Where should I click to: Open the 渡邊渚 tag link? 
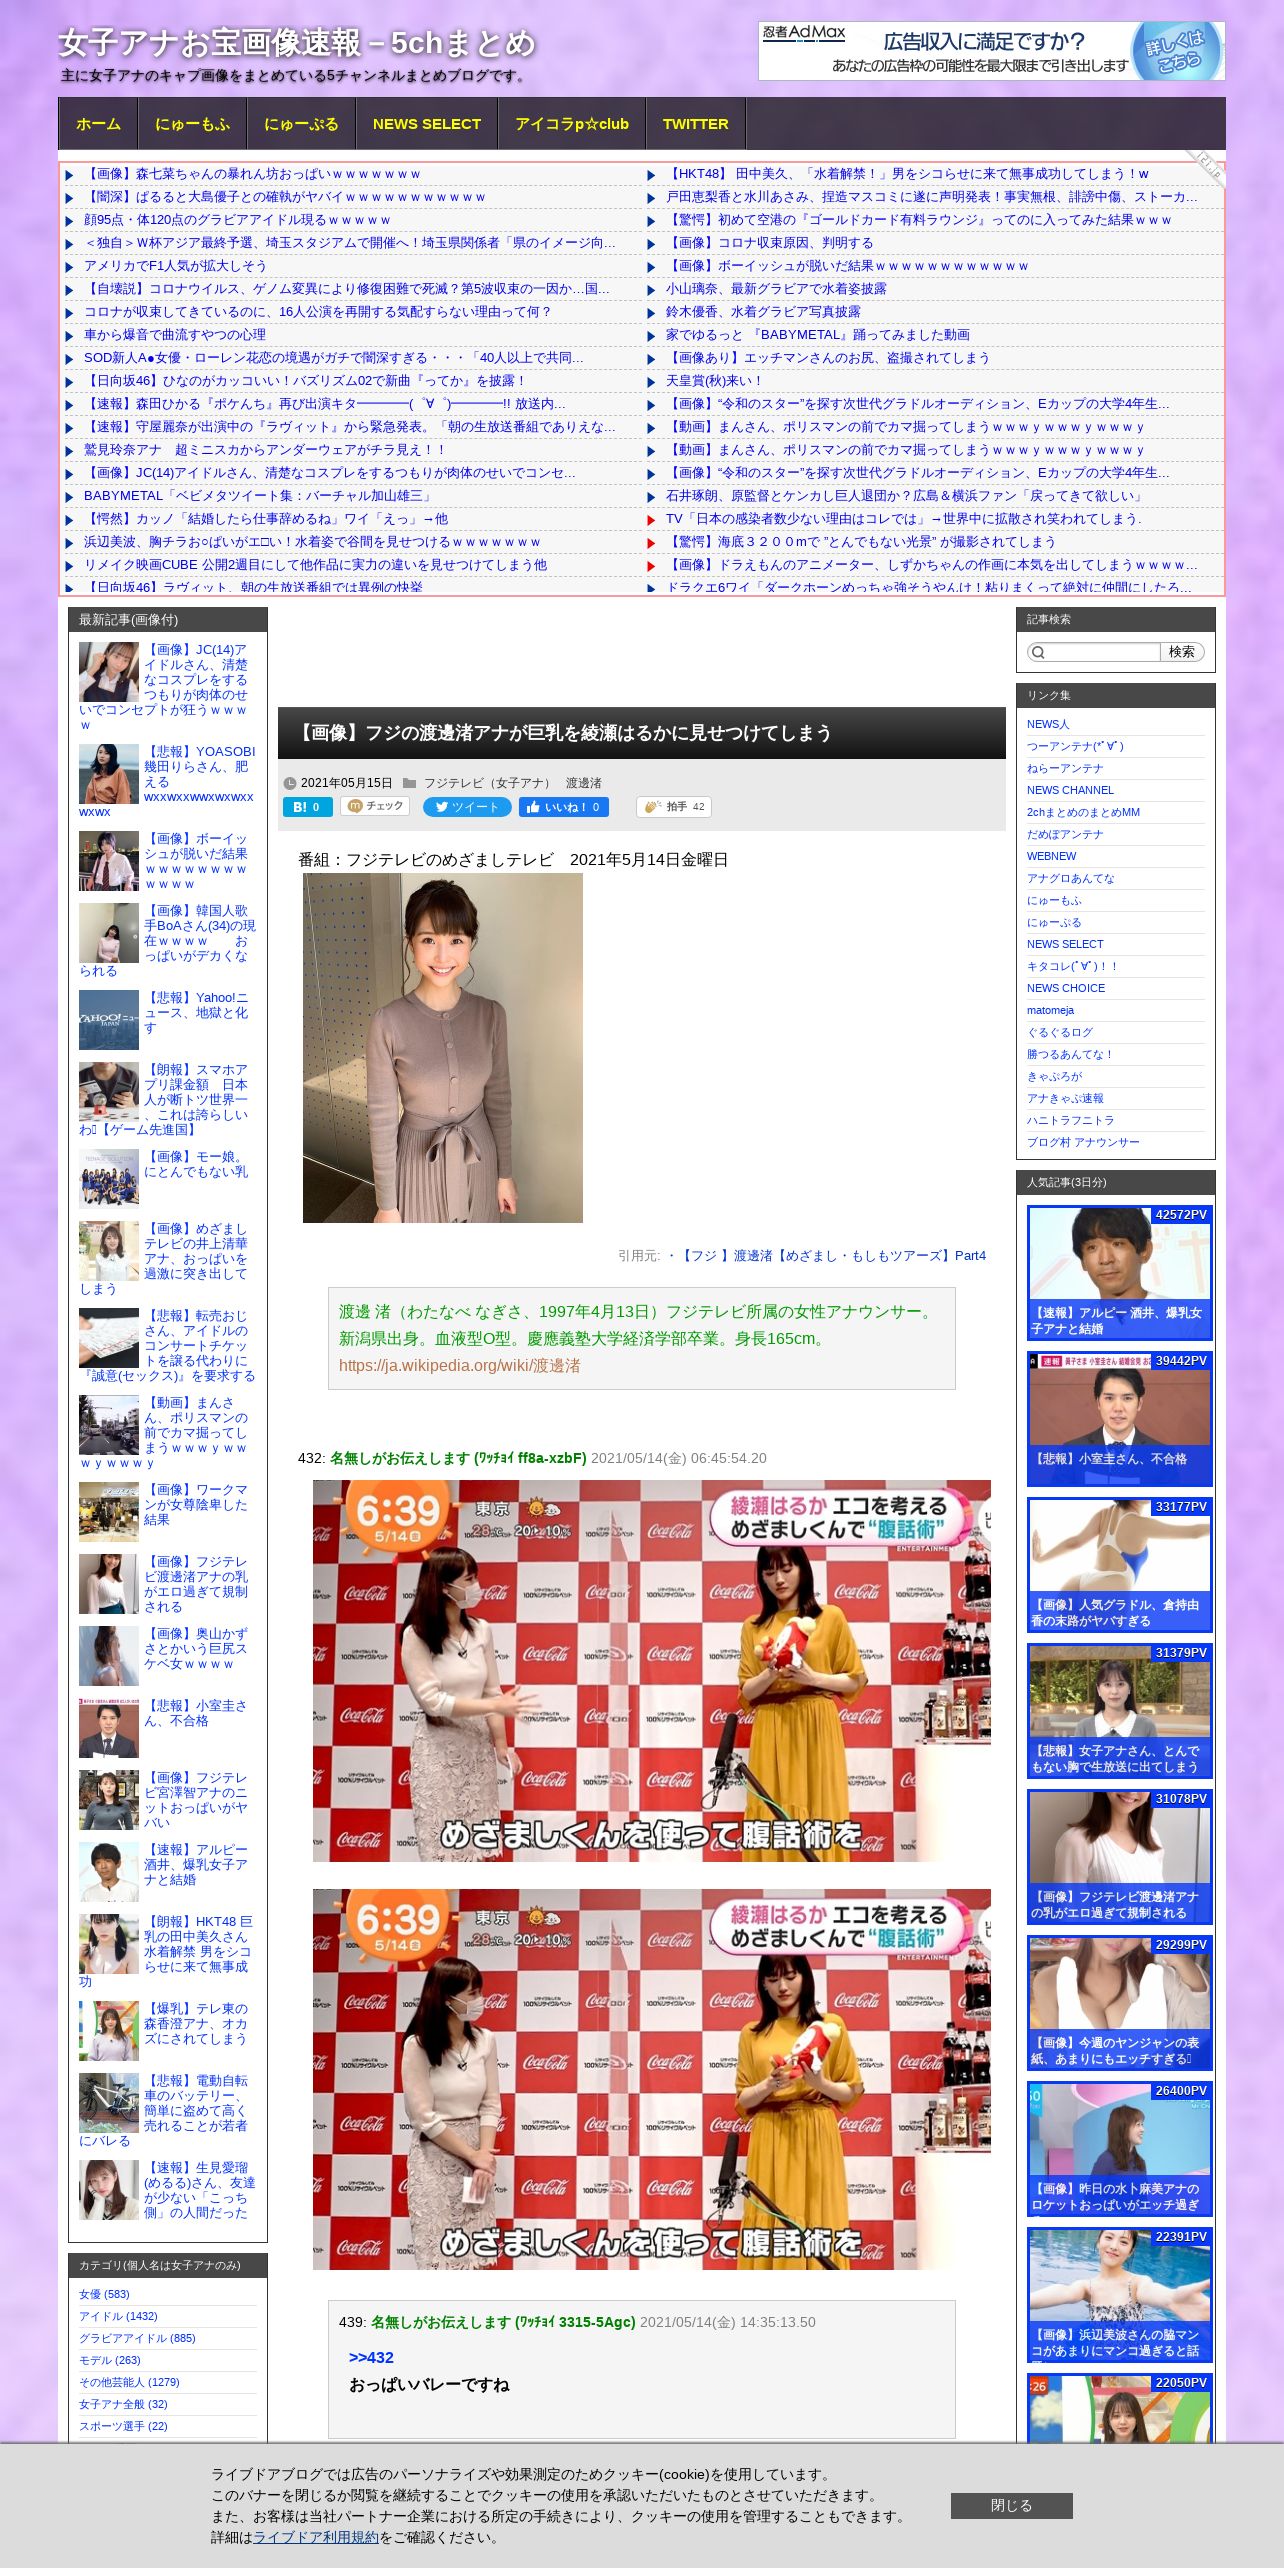(x=584, y=783)
